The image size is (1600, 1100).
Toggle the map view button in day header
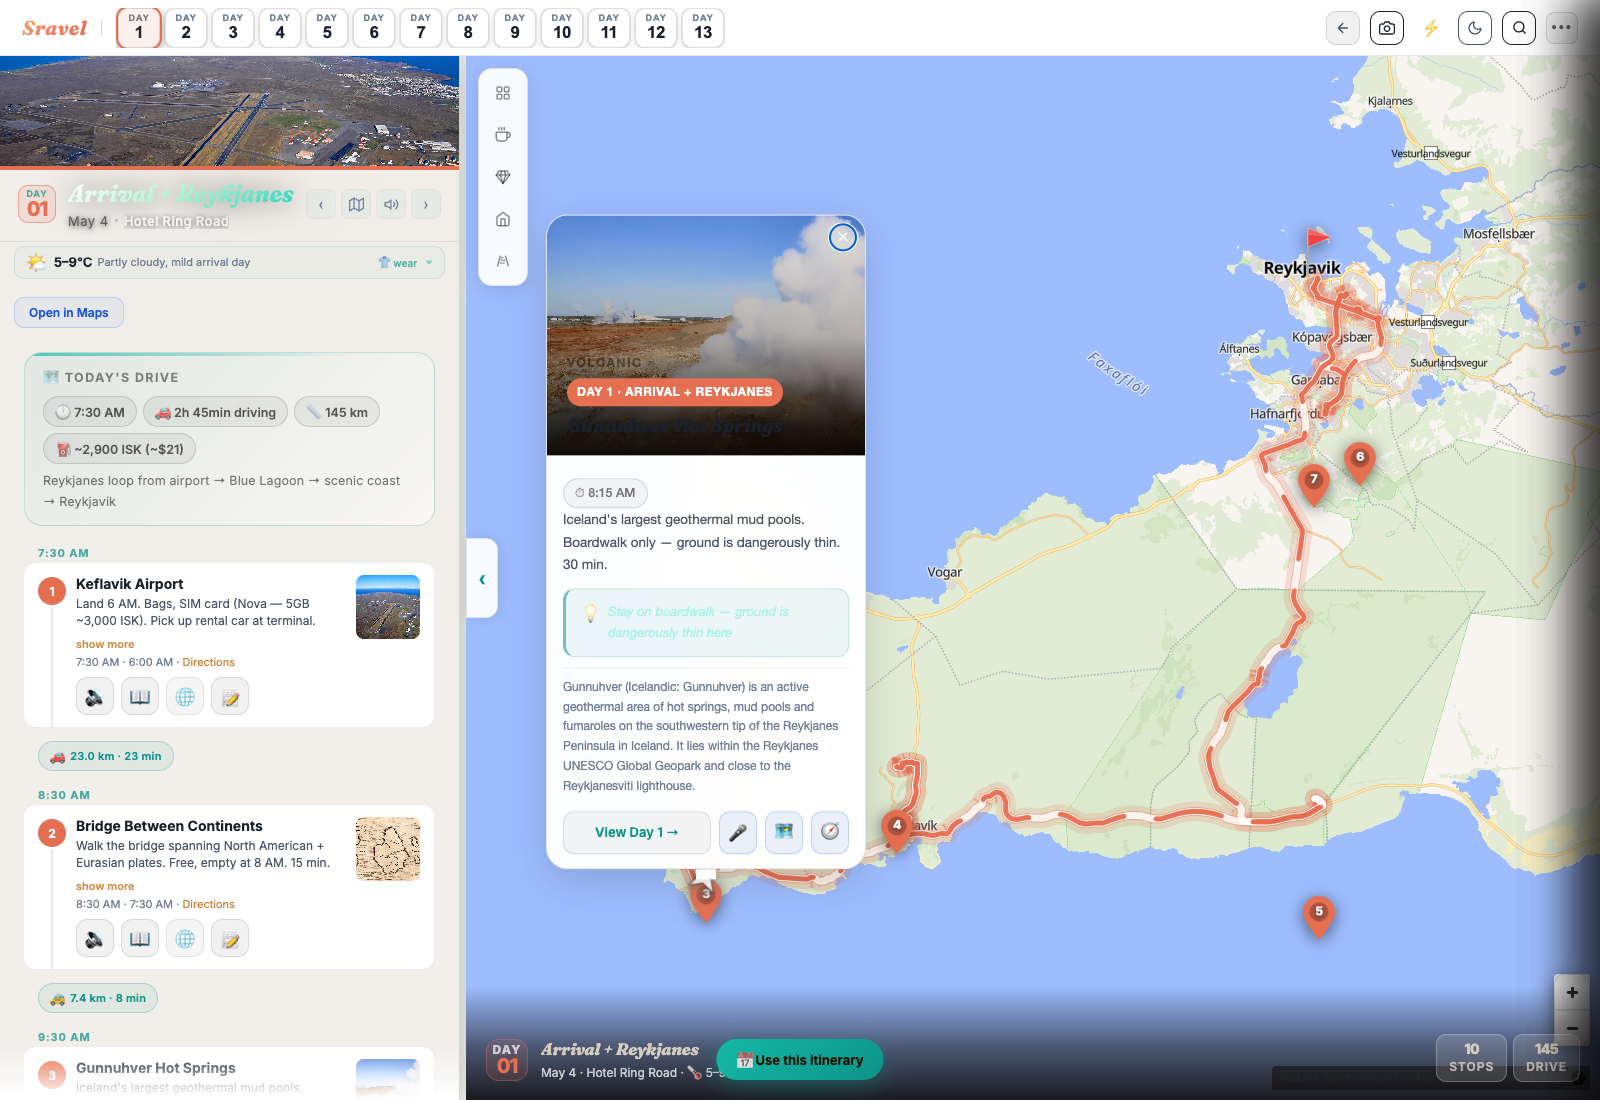356,205
